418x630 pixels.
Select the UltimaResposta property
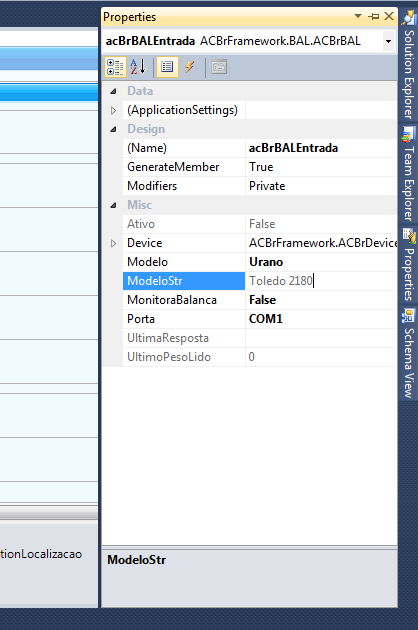pos(184,338)
